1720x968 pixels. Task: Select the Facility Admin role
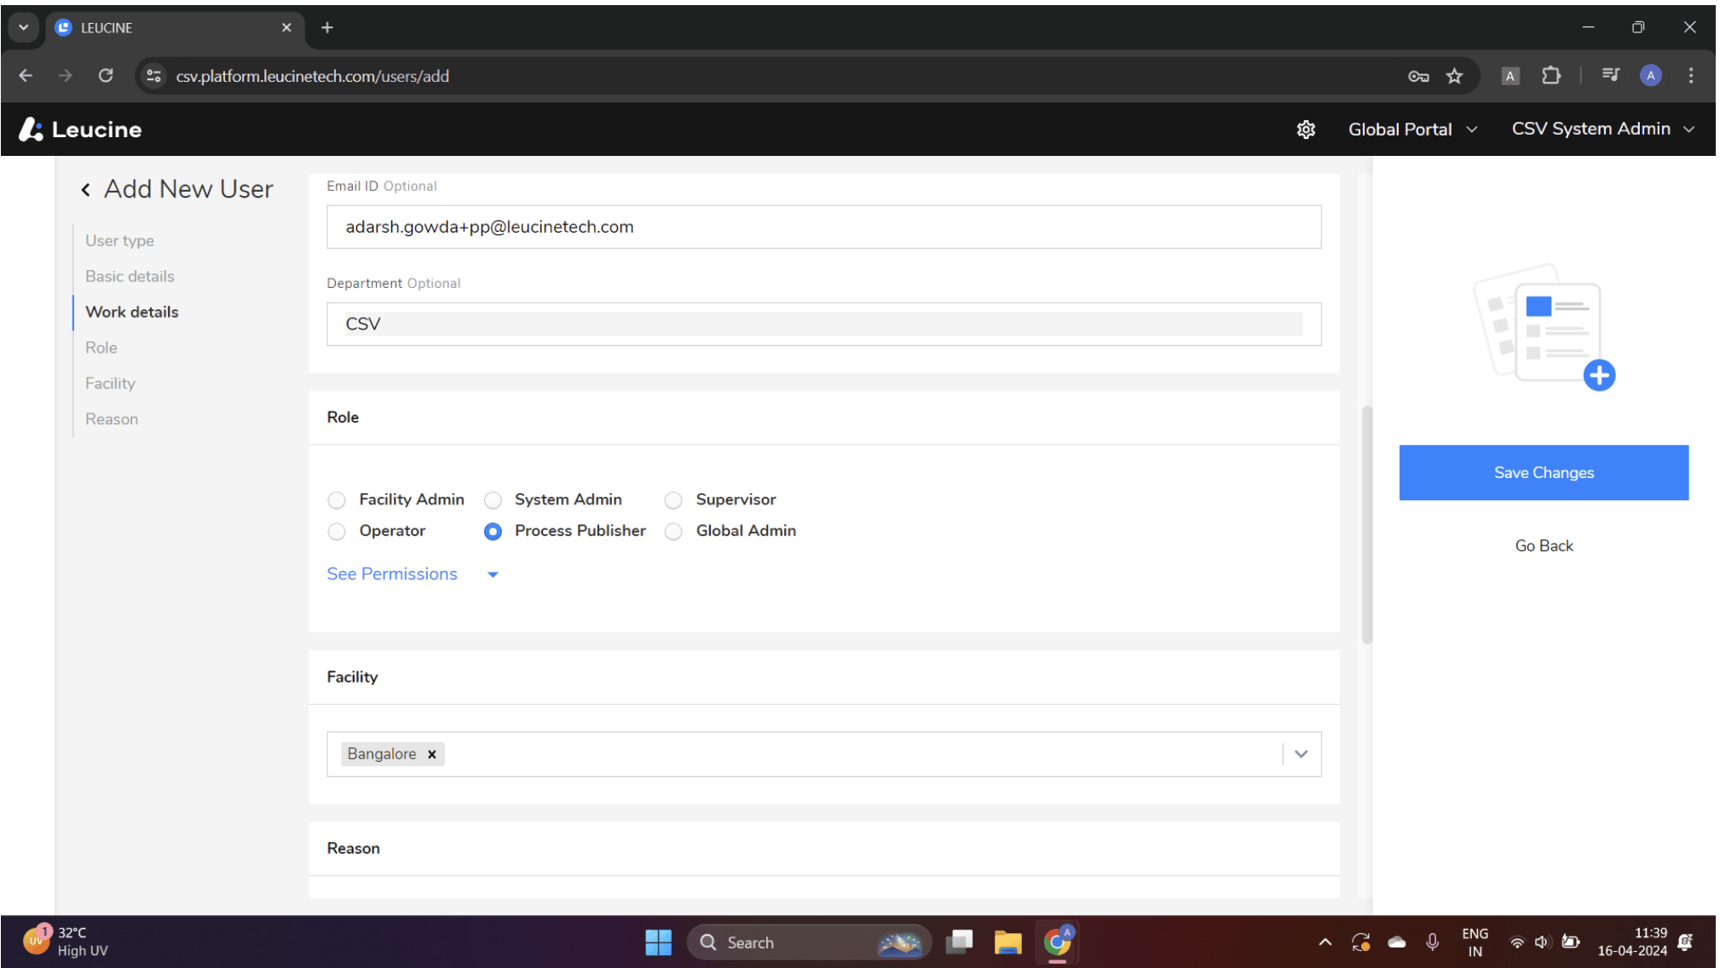[x=337, y=500]
